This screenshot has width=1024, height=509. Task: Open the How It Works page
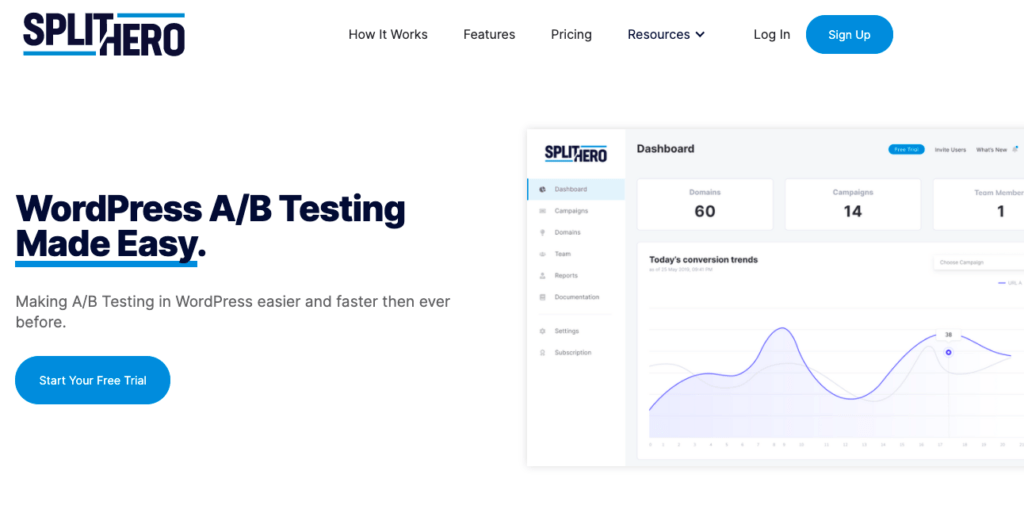(x=388, y=35)
